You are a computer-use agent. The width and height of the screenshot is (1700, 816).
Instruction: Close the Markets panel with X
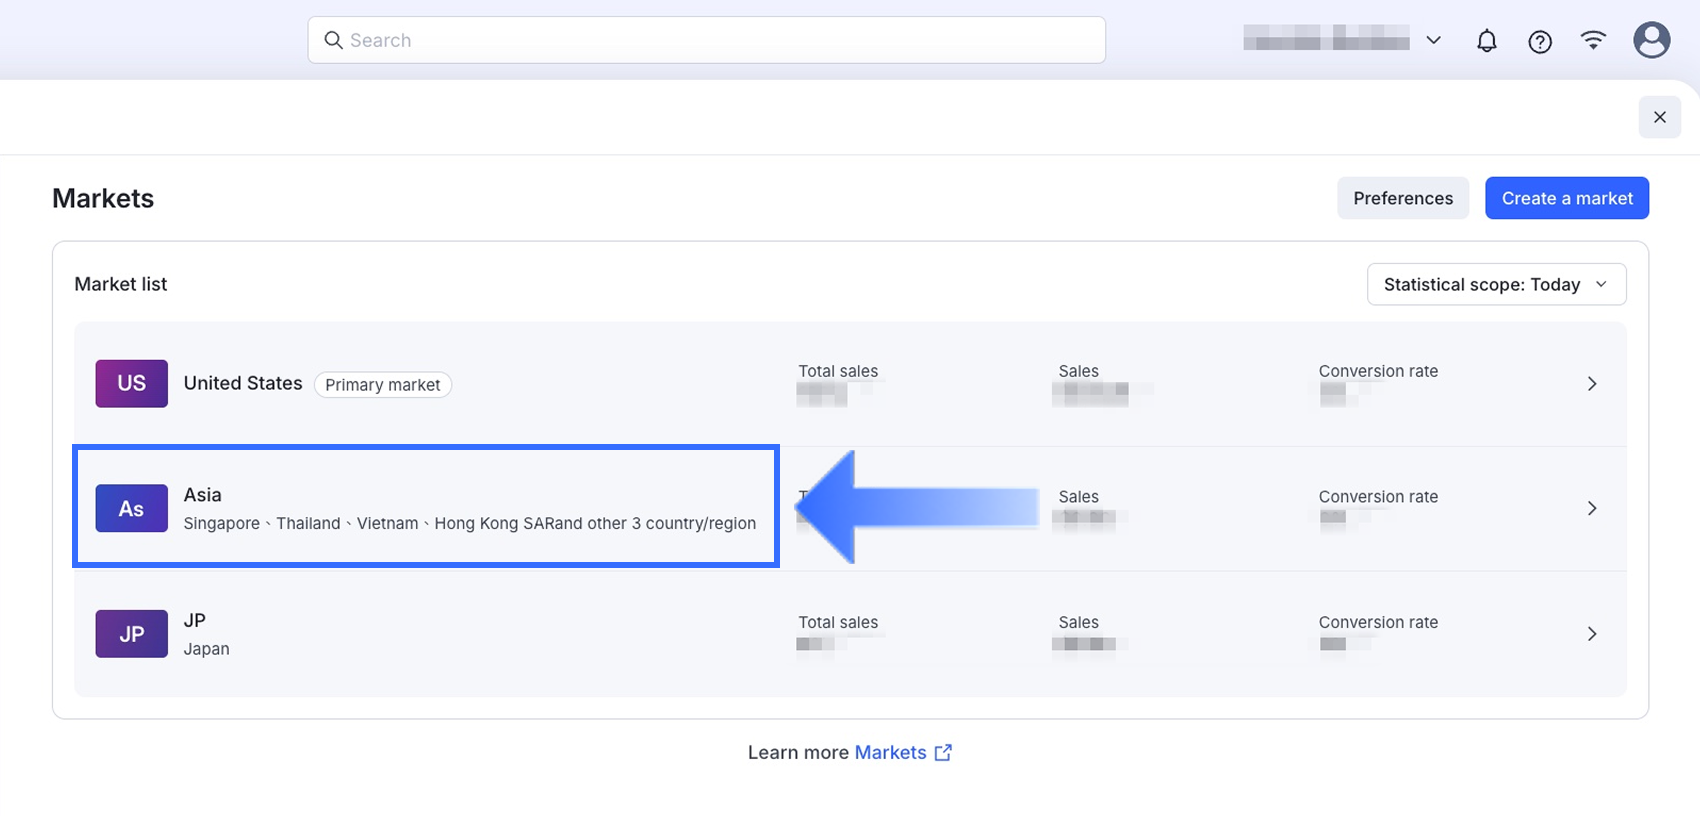[1660, 117]
